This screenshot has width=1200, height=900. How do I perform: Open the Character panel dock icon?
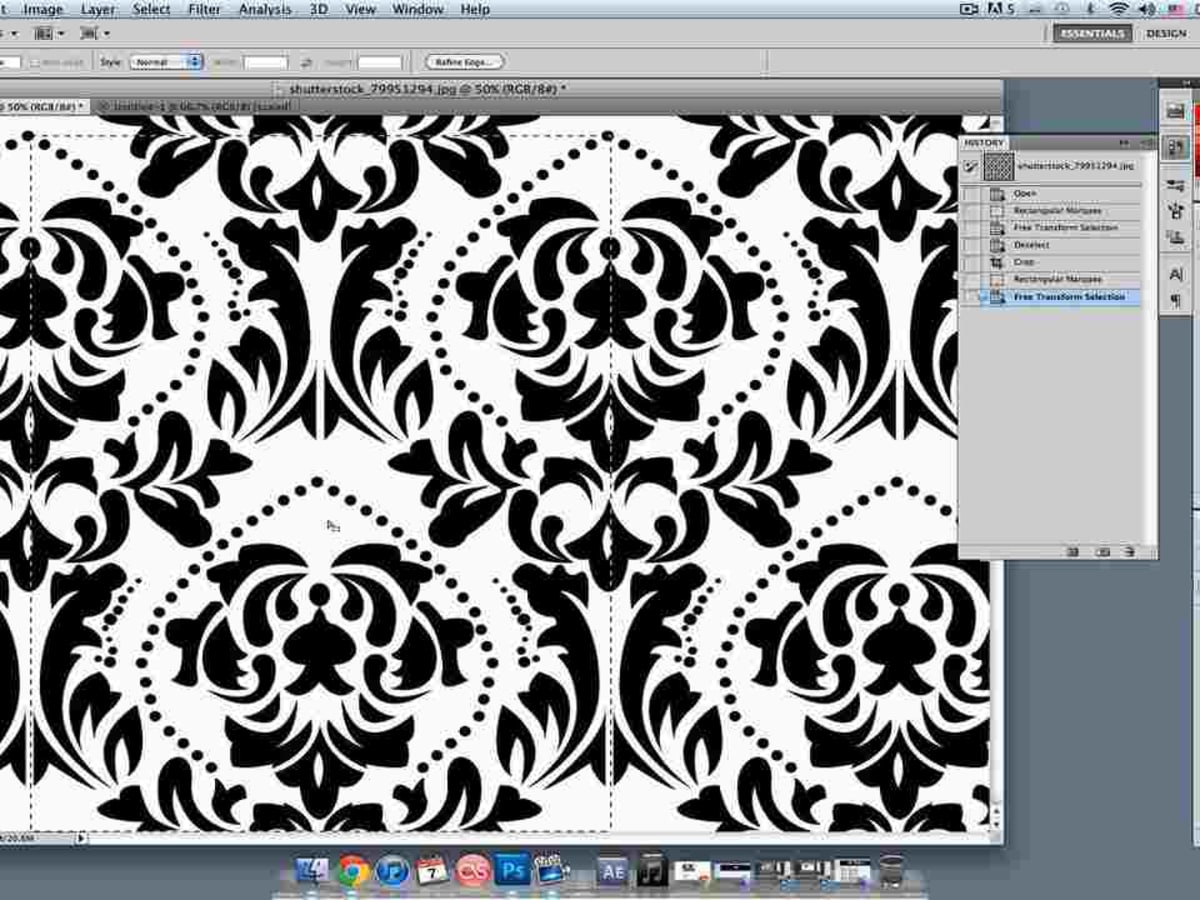point(1176,274)
